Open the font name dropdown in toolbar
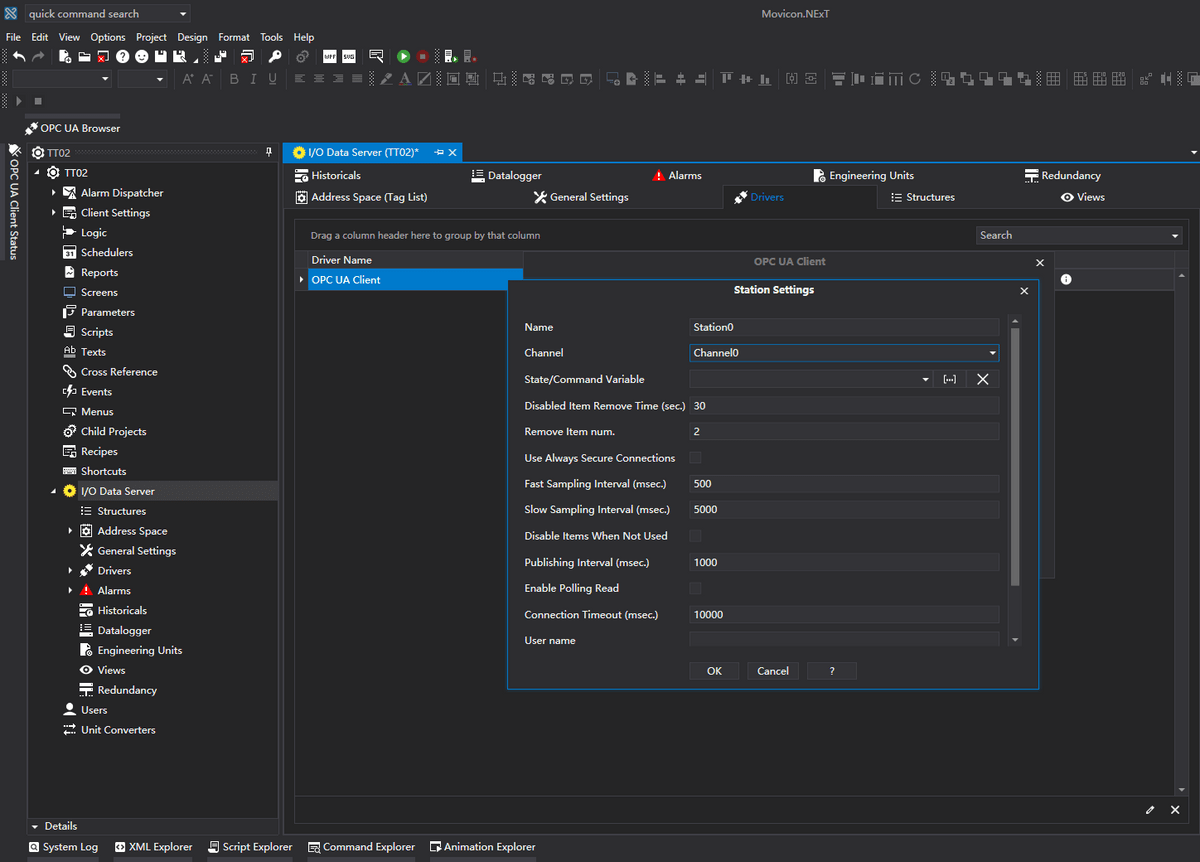This screenshot has height=862, width=1200. [105, 79]
